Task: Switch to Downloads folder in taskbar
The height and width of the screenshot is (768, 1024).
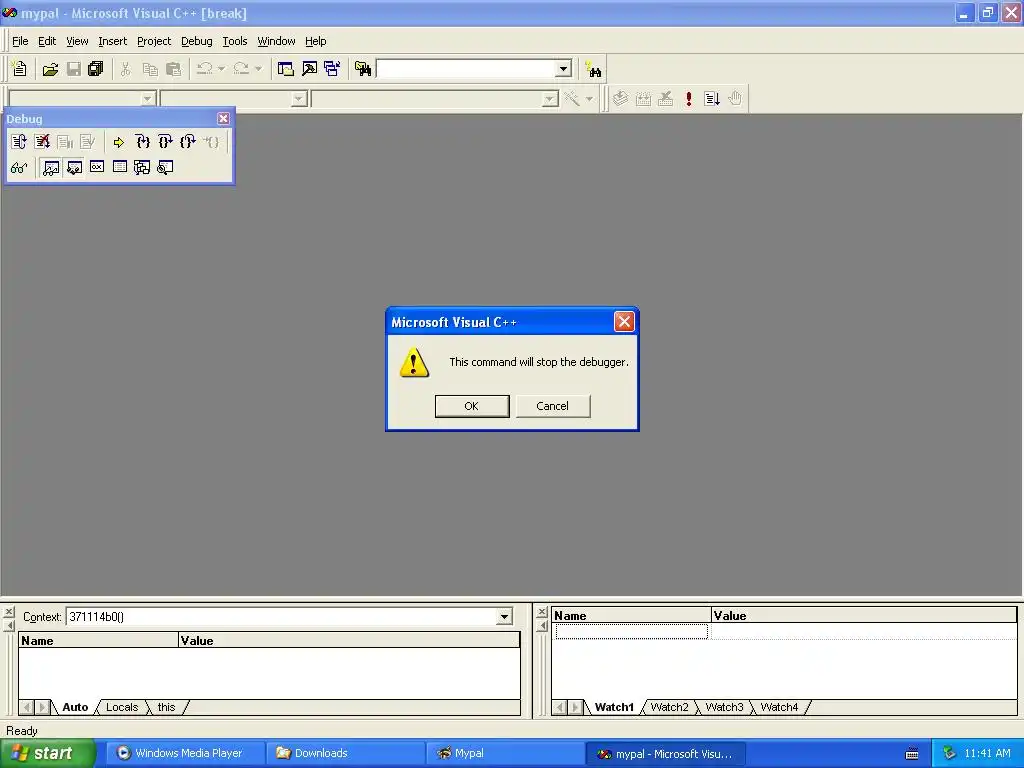Action: (x=345, y=753)
